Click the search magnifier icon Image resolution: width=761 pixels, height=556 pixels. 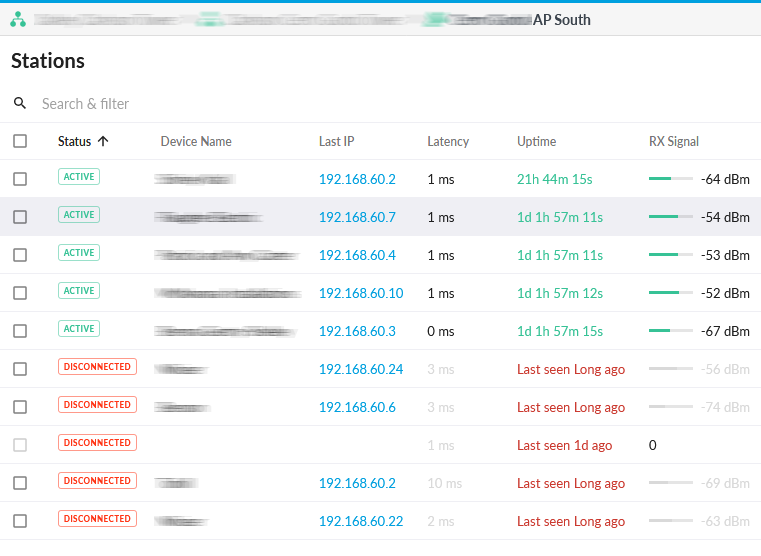coord(20,103)
